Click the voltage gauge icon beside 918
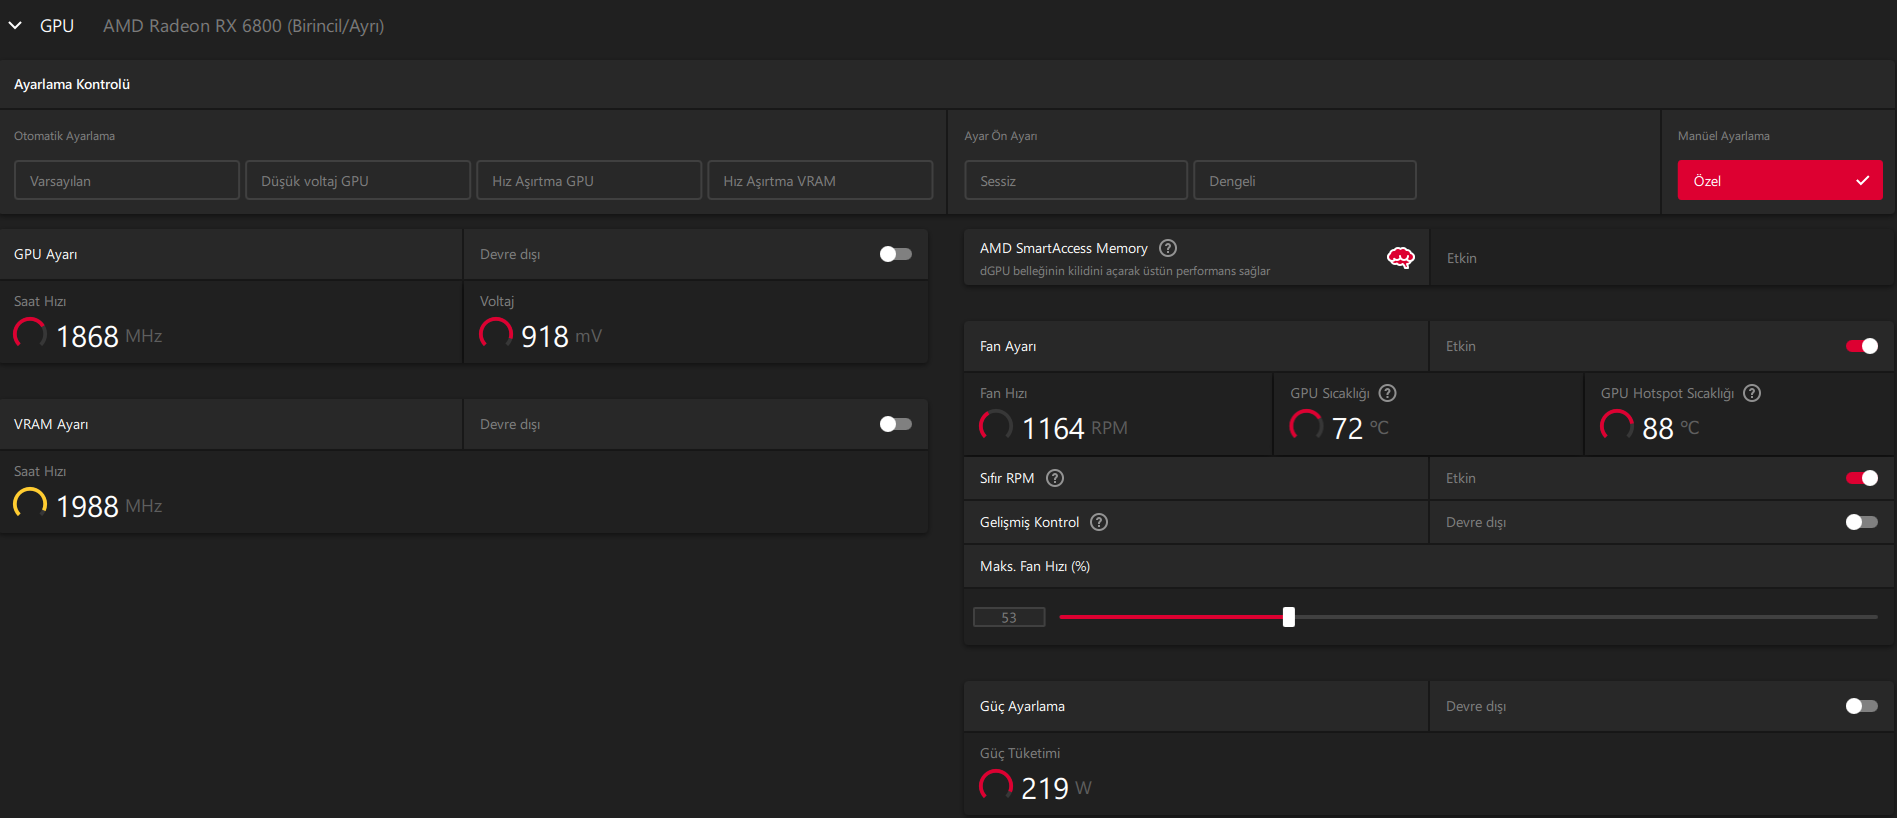This screenshot has width=1897, height=818. [x=496, y=333]
